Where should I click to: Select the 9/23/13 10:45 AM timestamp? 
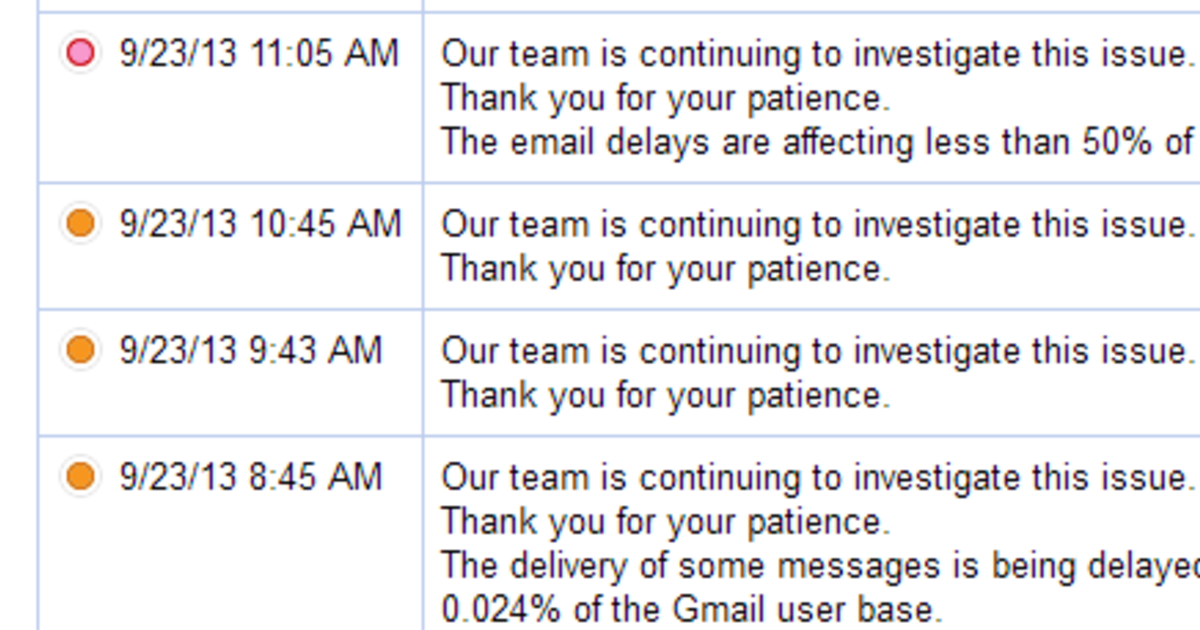pyautogui.click(x=260, y=223)
